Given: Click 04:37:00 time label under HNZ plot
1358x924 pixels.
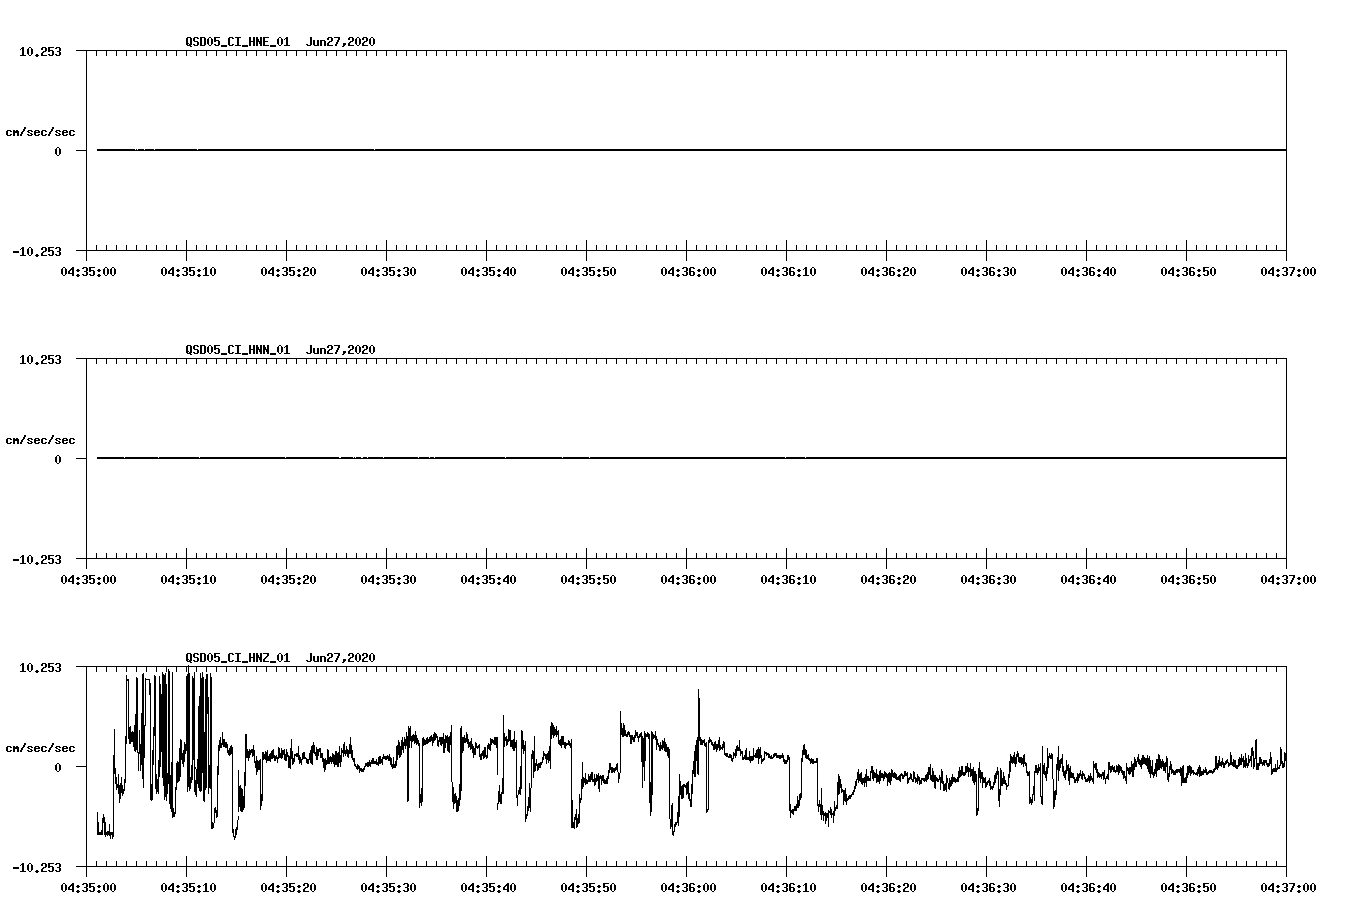Looking at the screenshot, I should [1288, 887].
